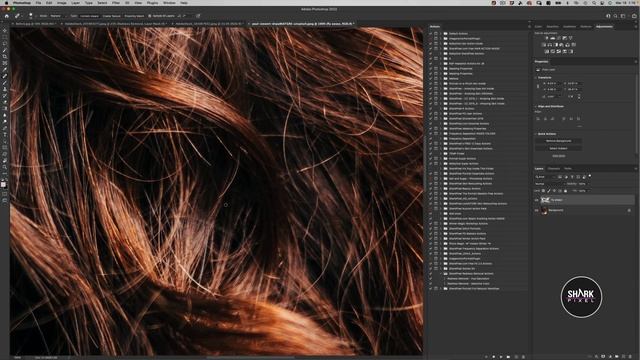The image size is (640, 360).
Task: Add a Hue/Saturation adjustment
Action: tap(544, 45)
